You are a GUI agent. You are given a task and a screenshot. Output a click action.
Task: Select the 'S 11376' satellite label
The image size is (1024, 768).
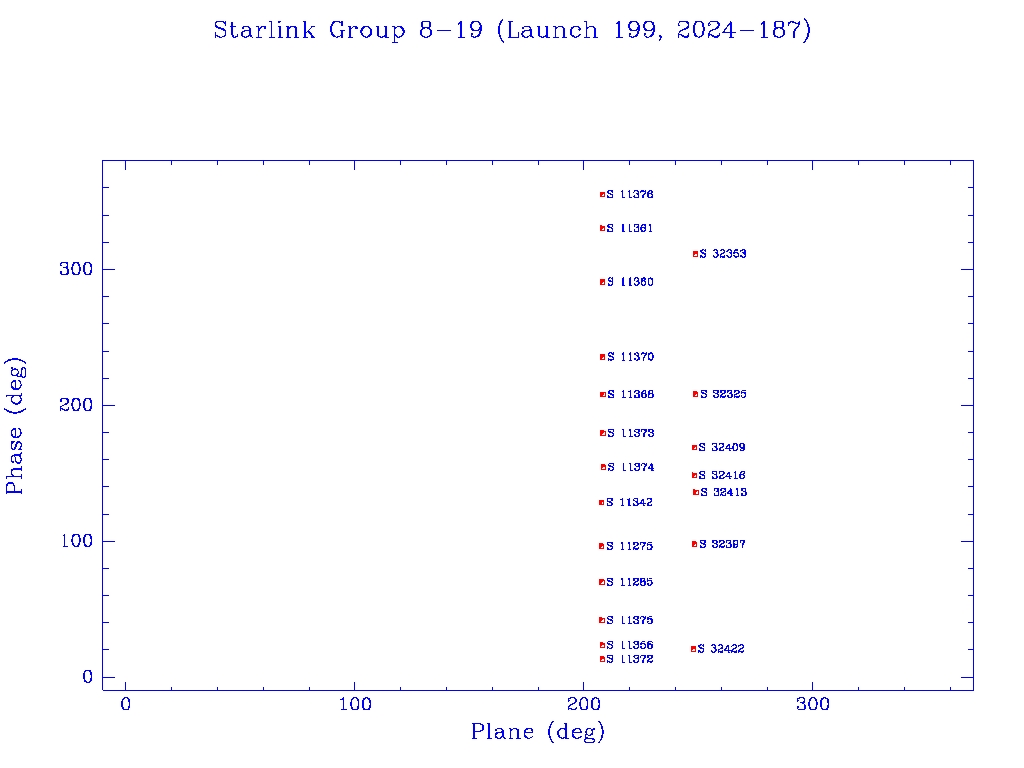(x=630, y=195)
